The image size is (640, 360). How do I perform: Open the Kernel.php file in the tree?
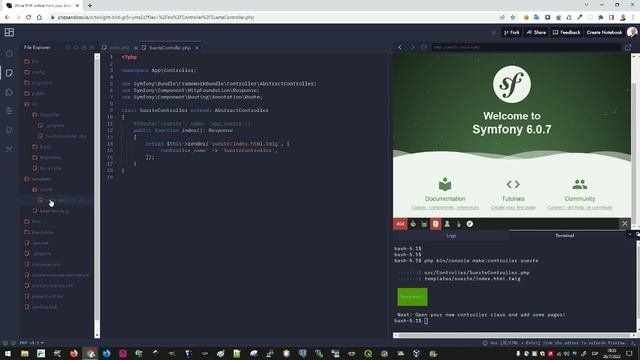[x=51, y=168]
